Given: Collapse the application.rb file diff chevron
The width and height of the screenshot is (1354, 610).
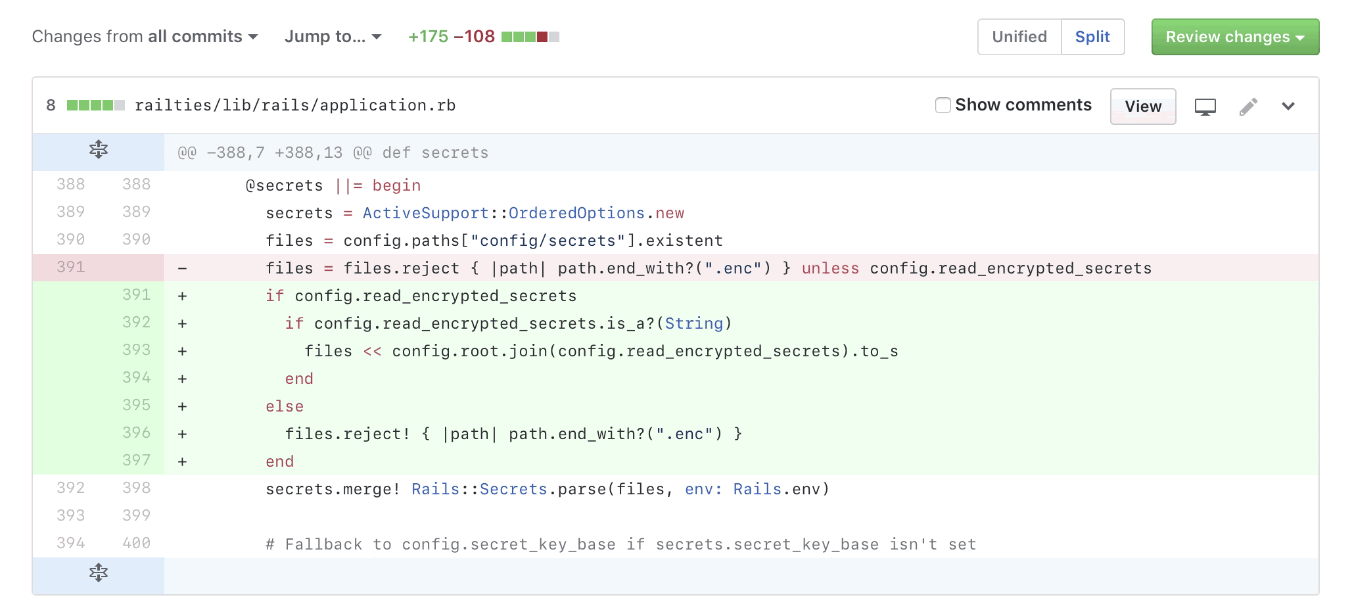Looking at the screenshot, I should click(x=1288, y=107).
